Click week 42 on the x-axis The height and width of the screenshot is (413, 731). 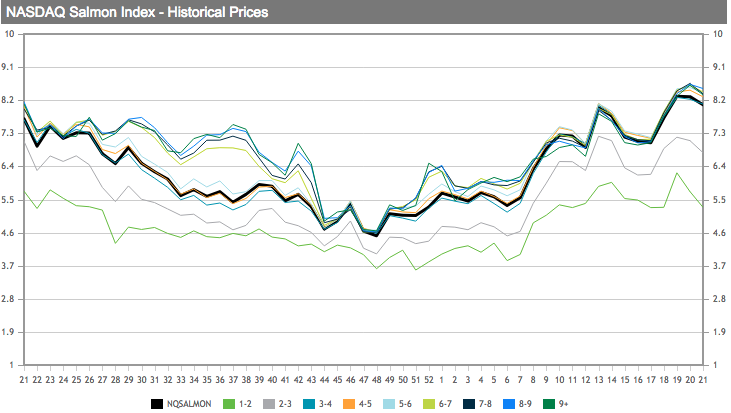tap(298, 380)
